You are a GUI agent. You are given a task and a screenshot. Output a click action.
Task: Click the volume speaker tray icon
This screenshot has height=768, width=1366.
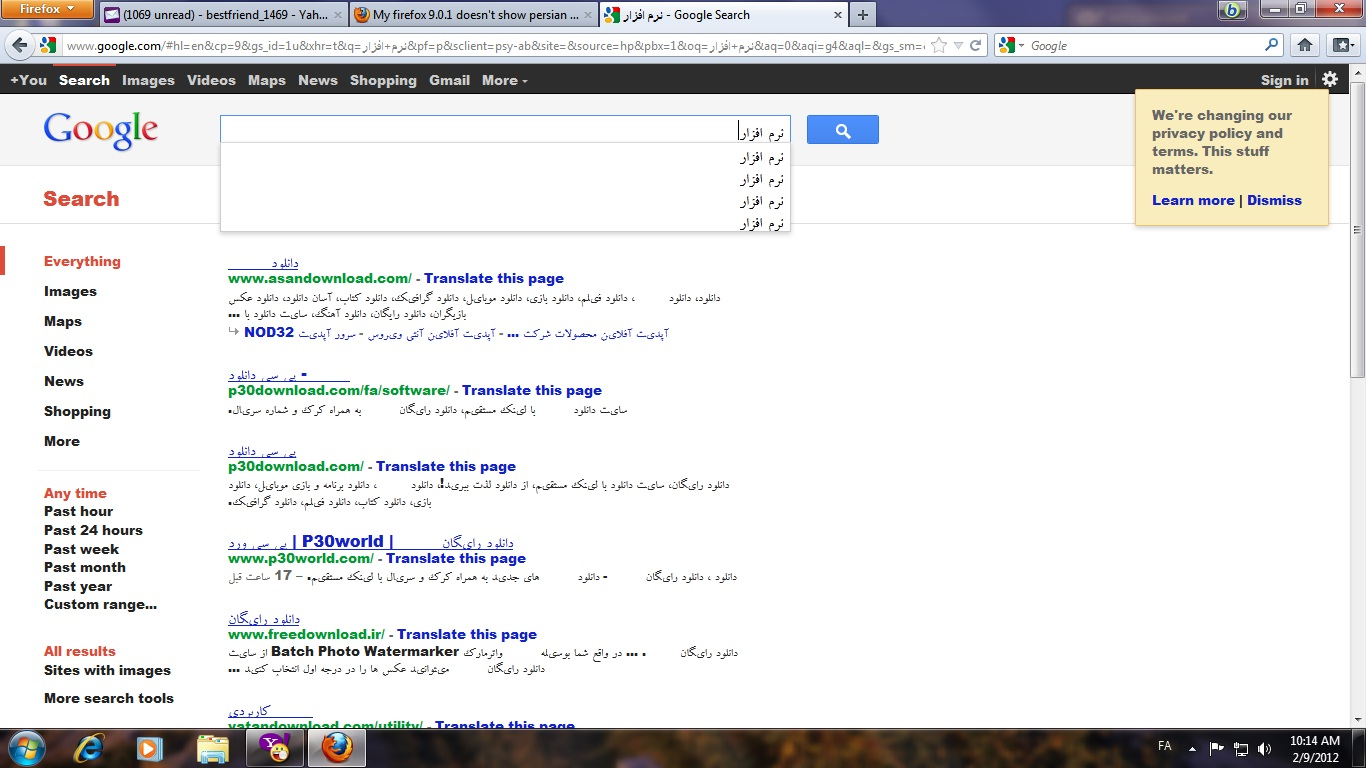(x=1265, y=747)
